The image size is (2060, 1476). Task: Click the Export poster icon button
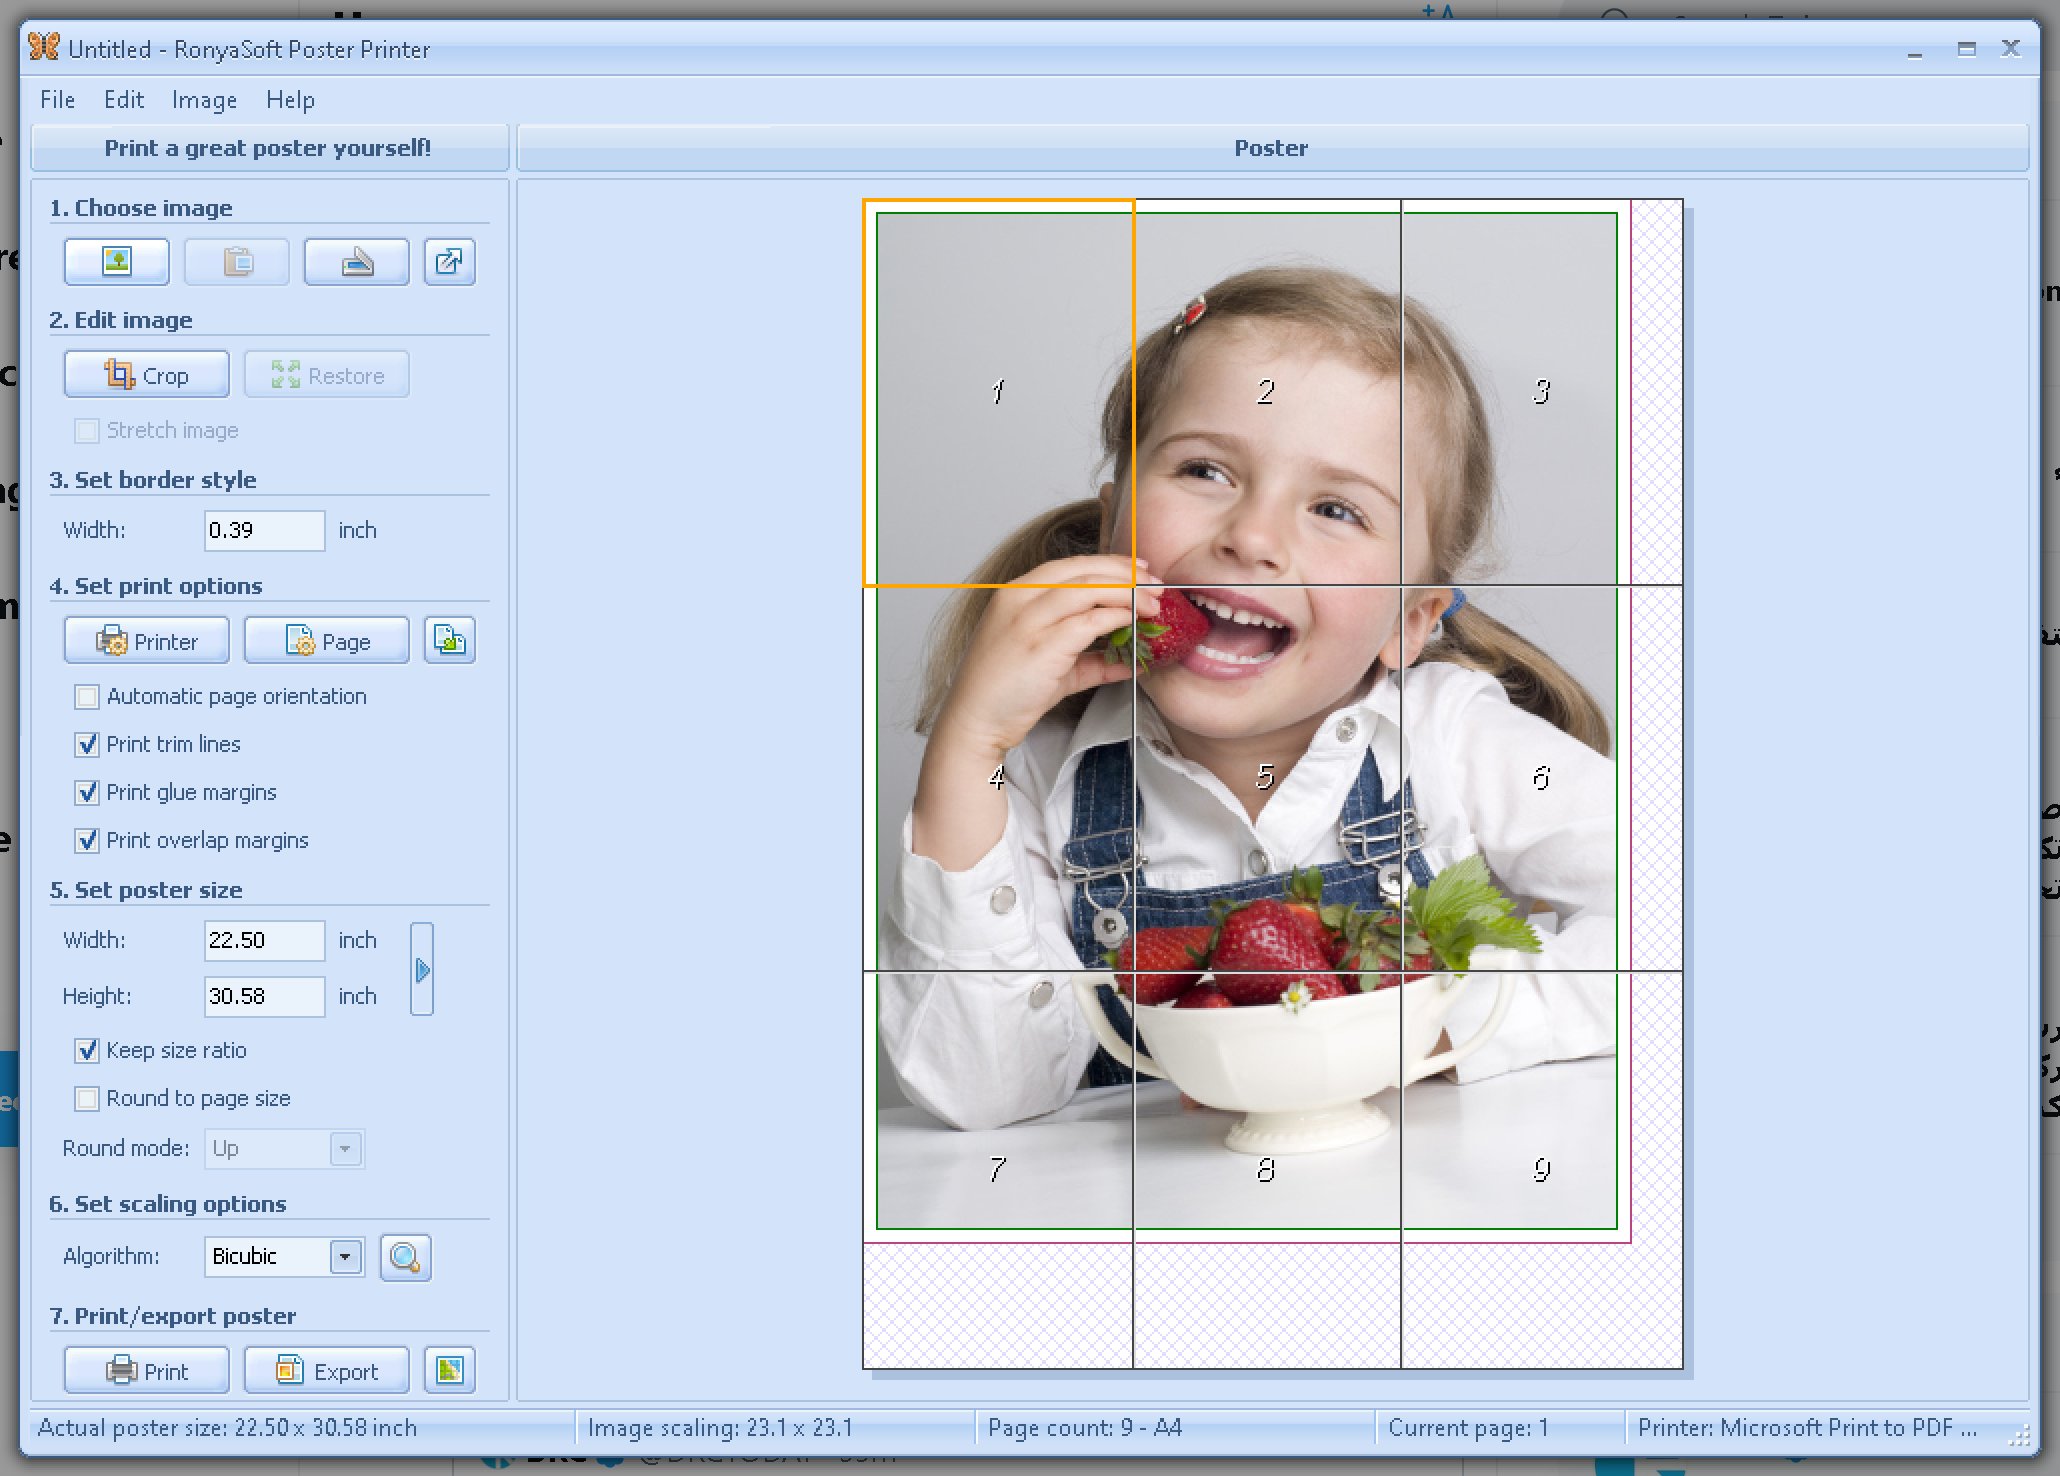[x=452, y=1367]
